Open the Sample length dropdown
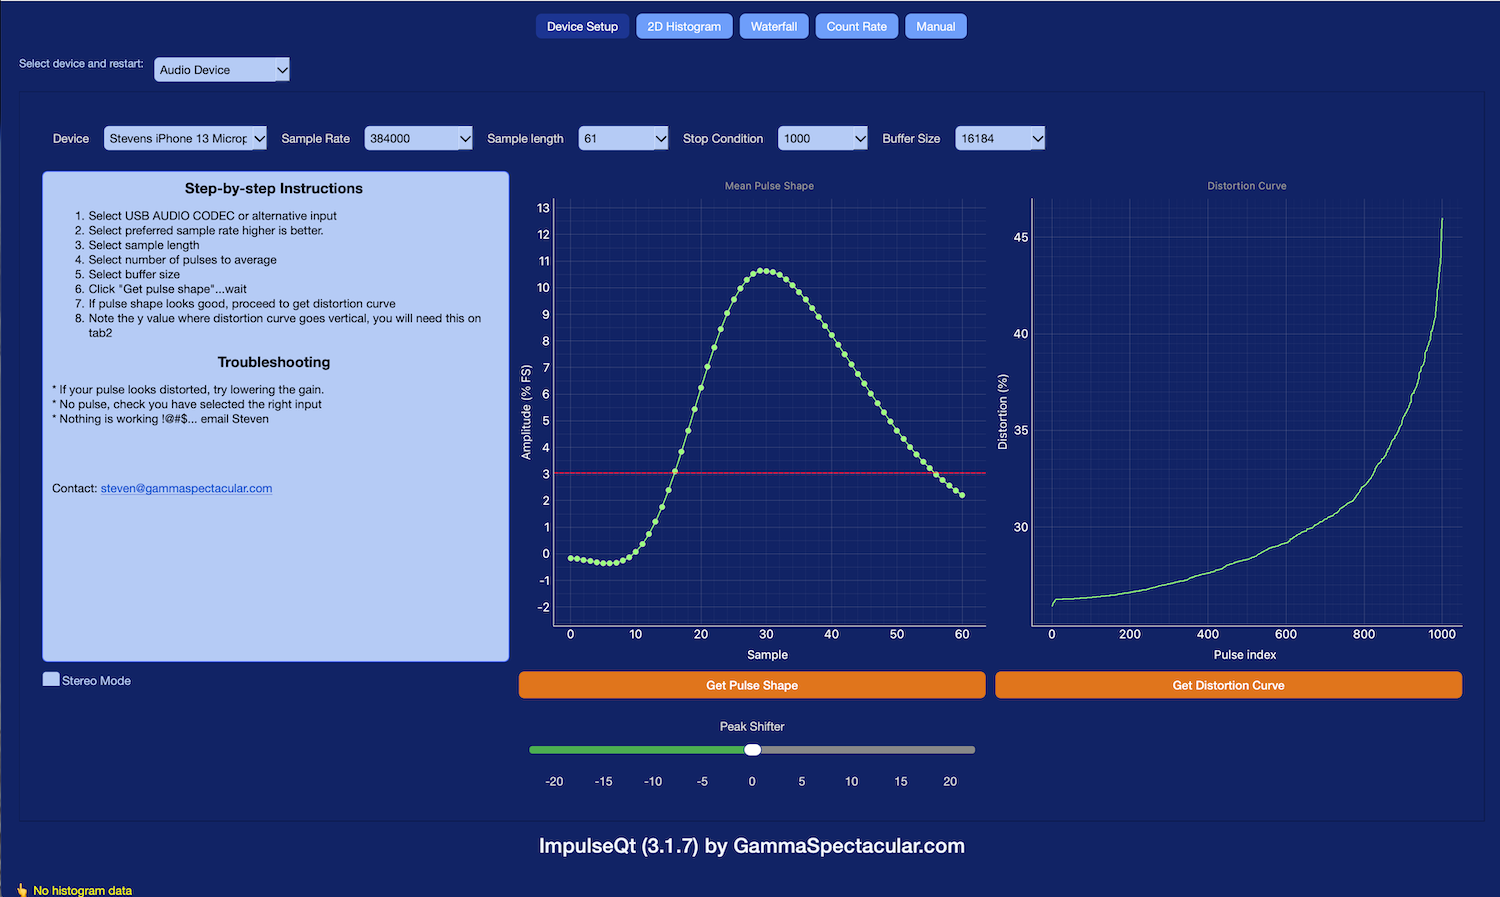The width and height of the screenshot is (1500, 897). pos(623,139)
